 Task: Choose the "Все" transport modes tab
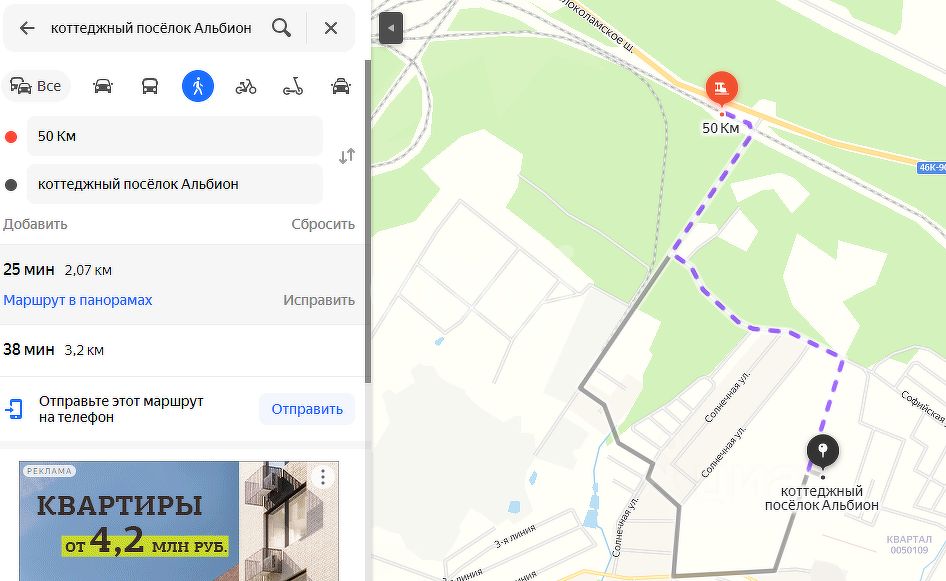(36, 86)
